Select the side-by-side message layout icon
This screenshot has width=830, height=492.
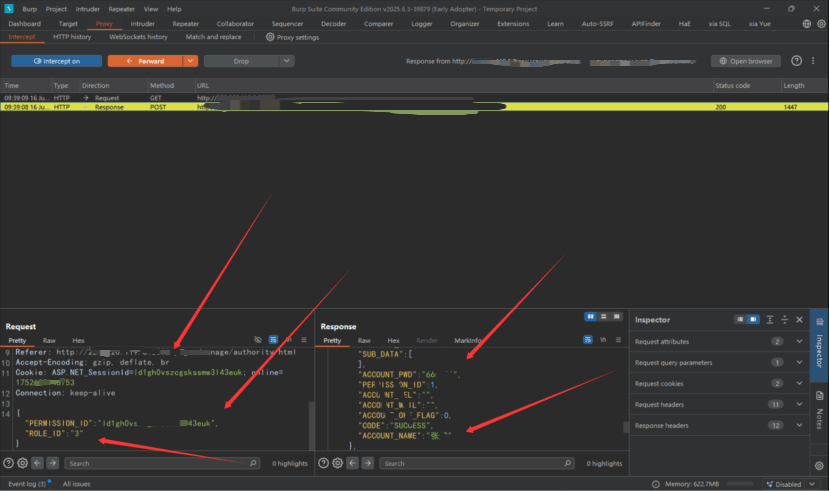coord(590,316)
